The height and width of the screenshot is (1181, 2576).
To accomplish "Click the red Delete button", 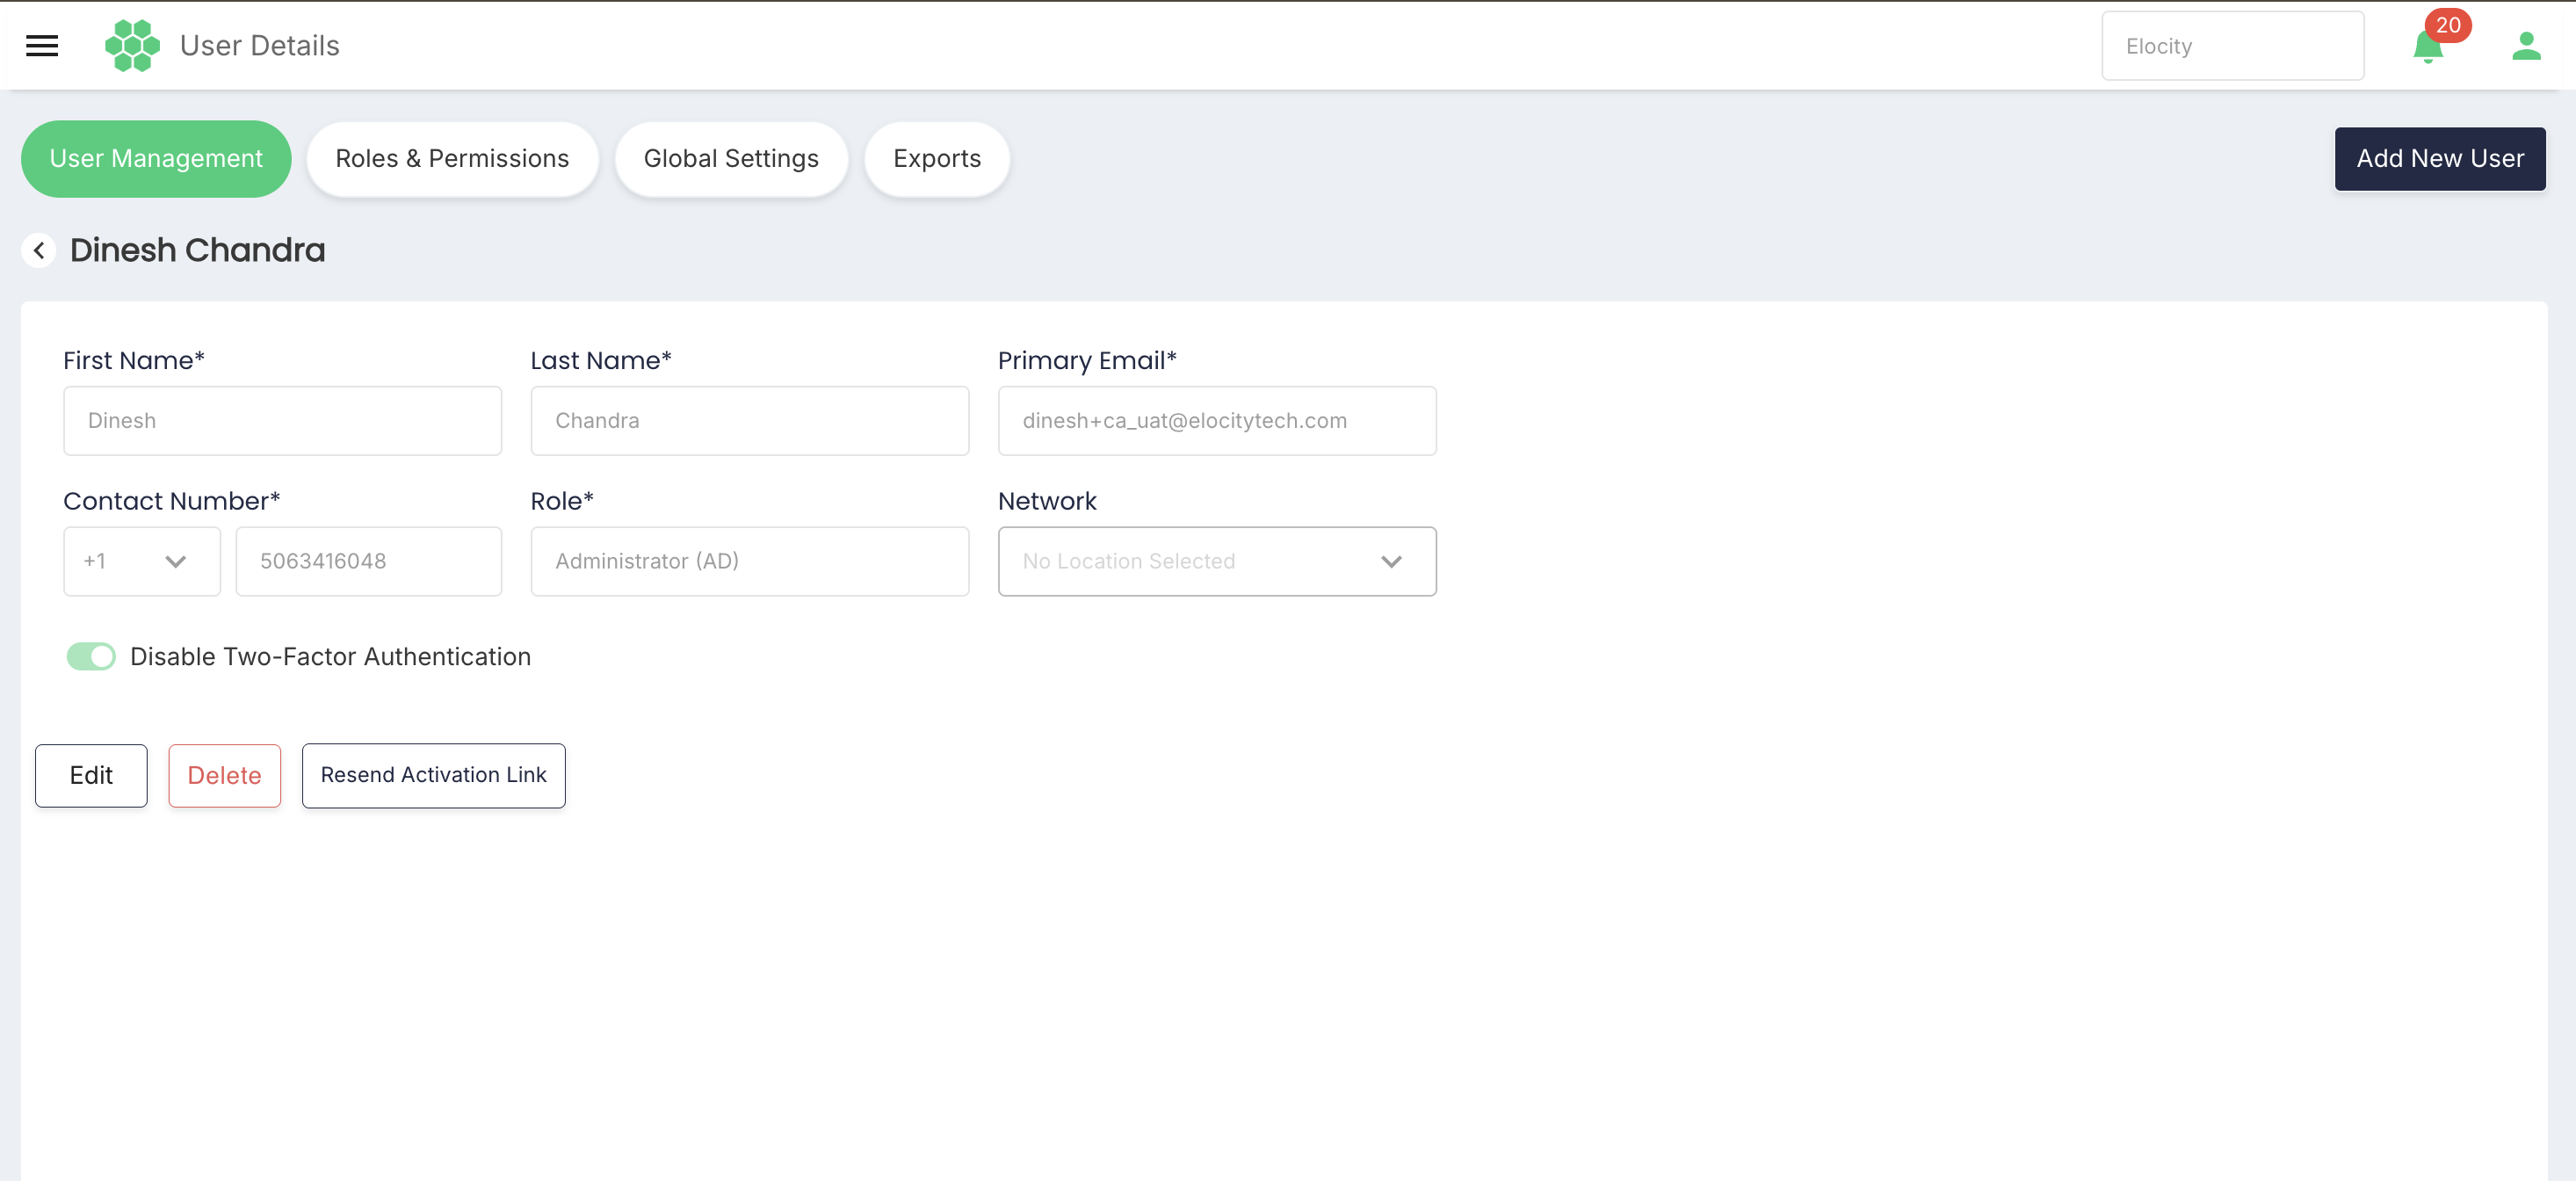I will coord(224,775).
